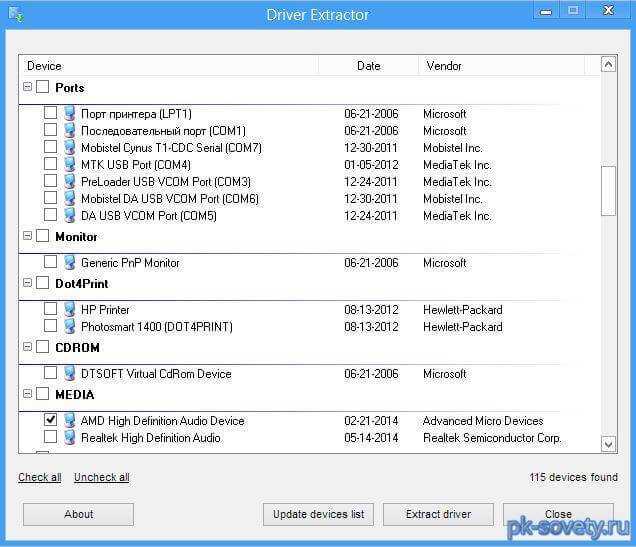This screenshot has height=547, width=636.
Task: Check the Dot4Print group checkbox
Action: (x=43, y=283)
